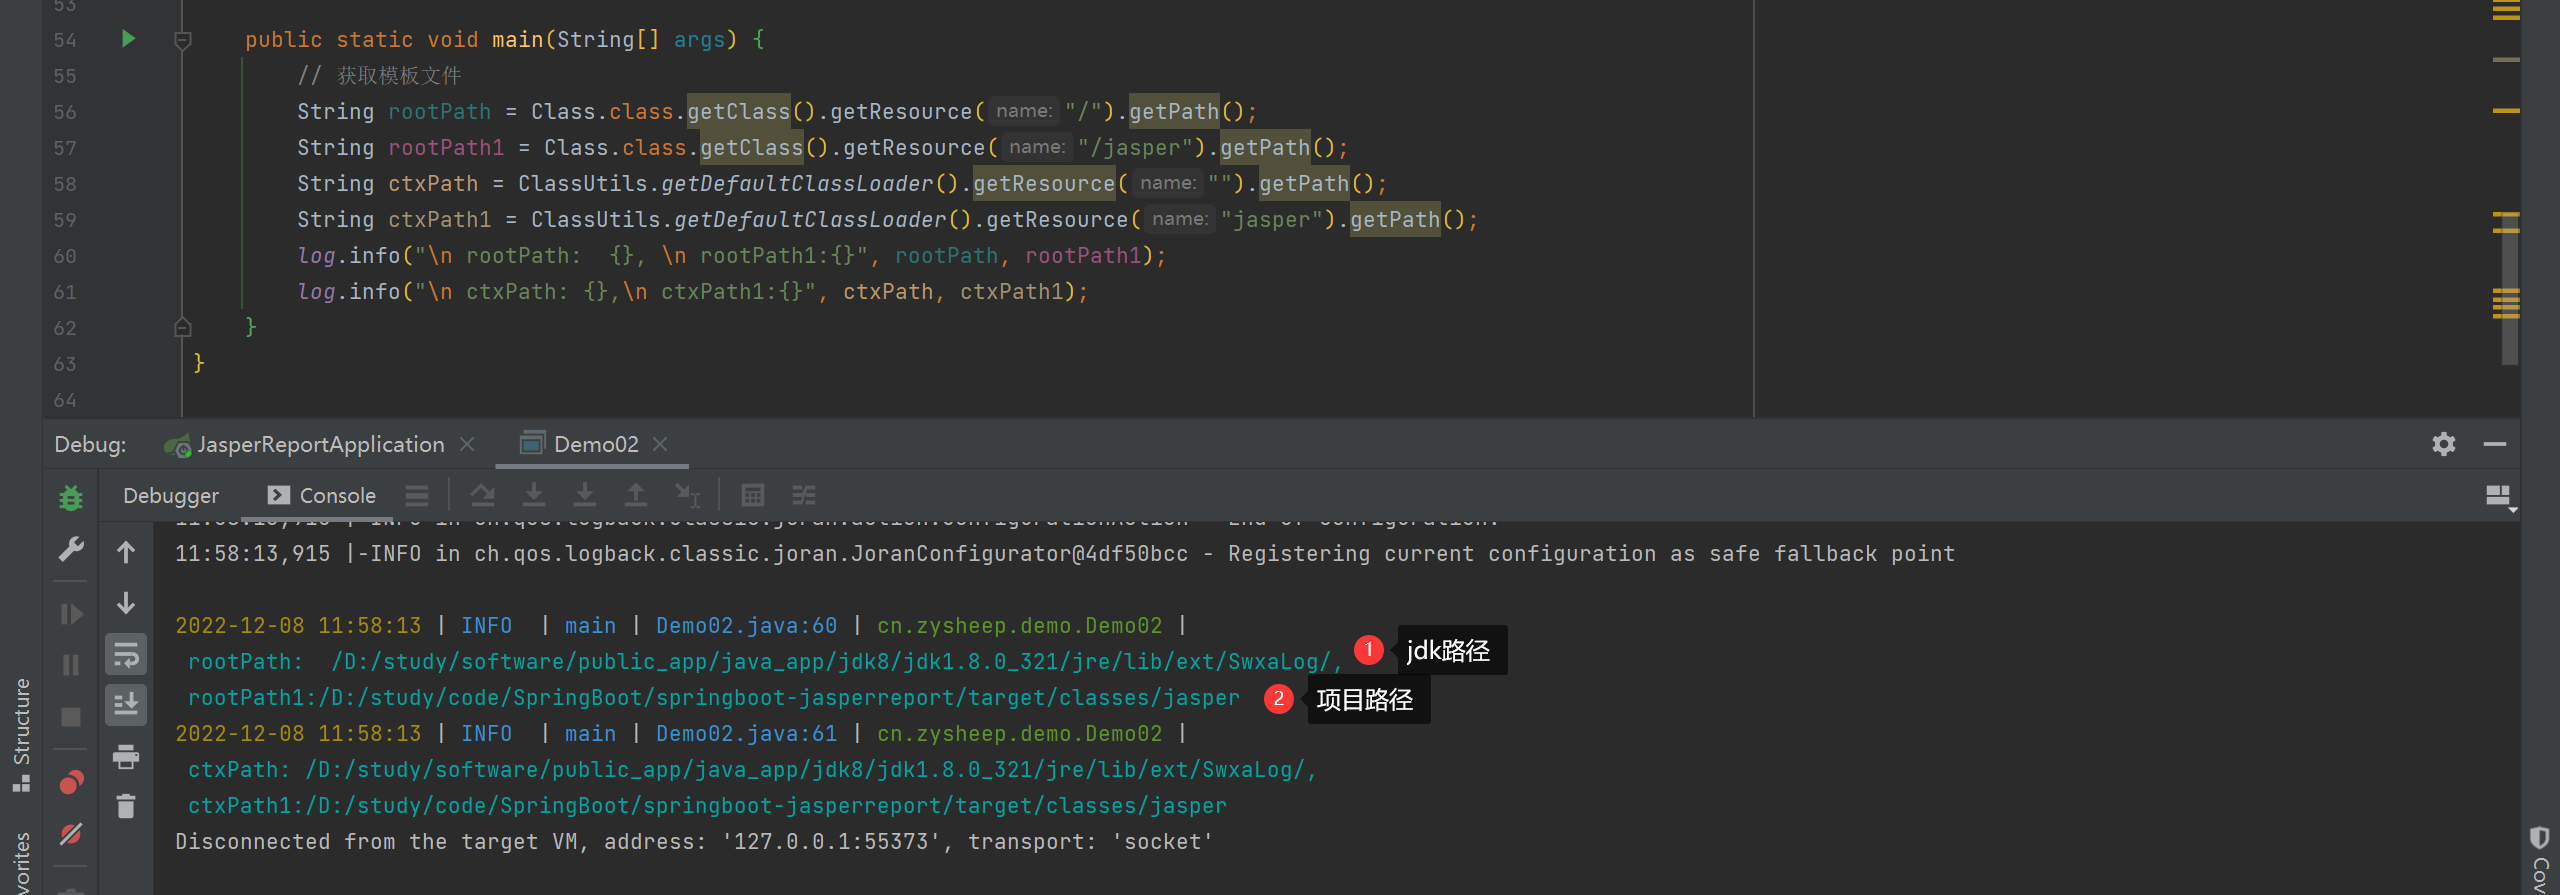Hide the Debug tool window
Image resolution: width=2560 pixels, height=895 pixels.
click(2495, 444)
